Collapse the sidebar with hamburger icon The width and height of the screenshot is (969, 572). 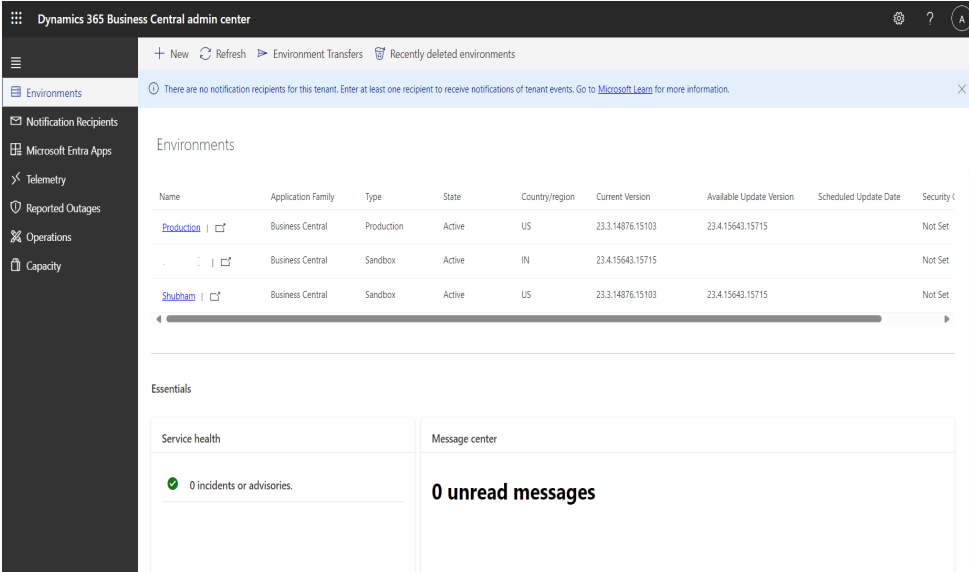pos(16,62)
